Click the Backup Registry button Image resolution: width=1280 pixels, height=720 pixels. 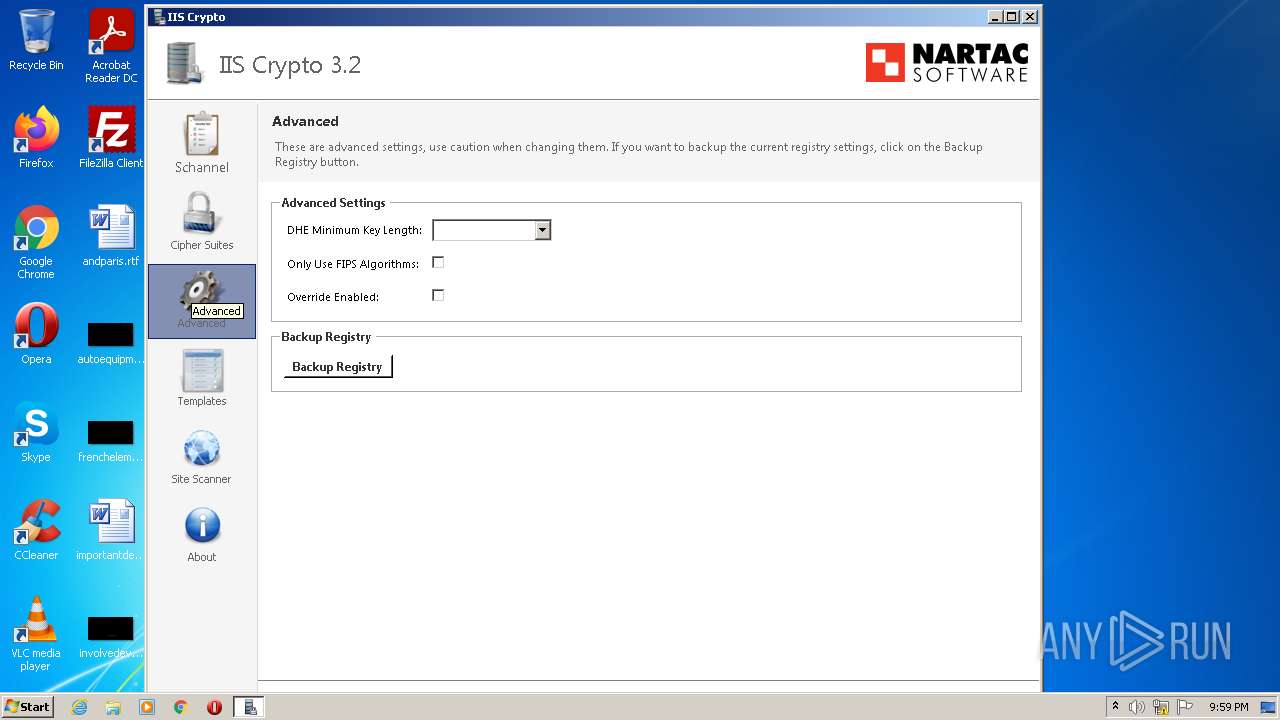point(337,367)
